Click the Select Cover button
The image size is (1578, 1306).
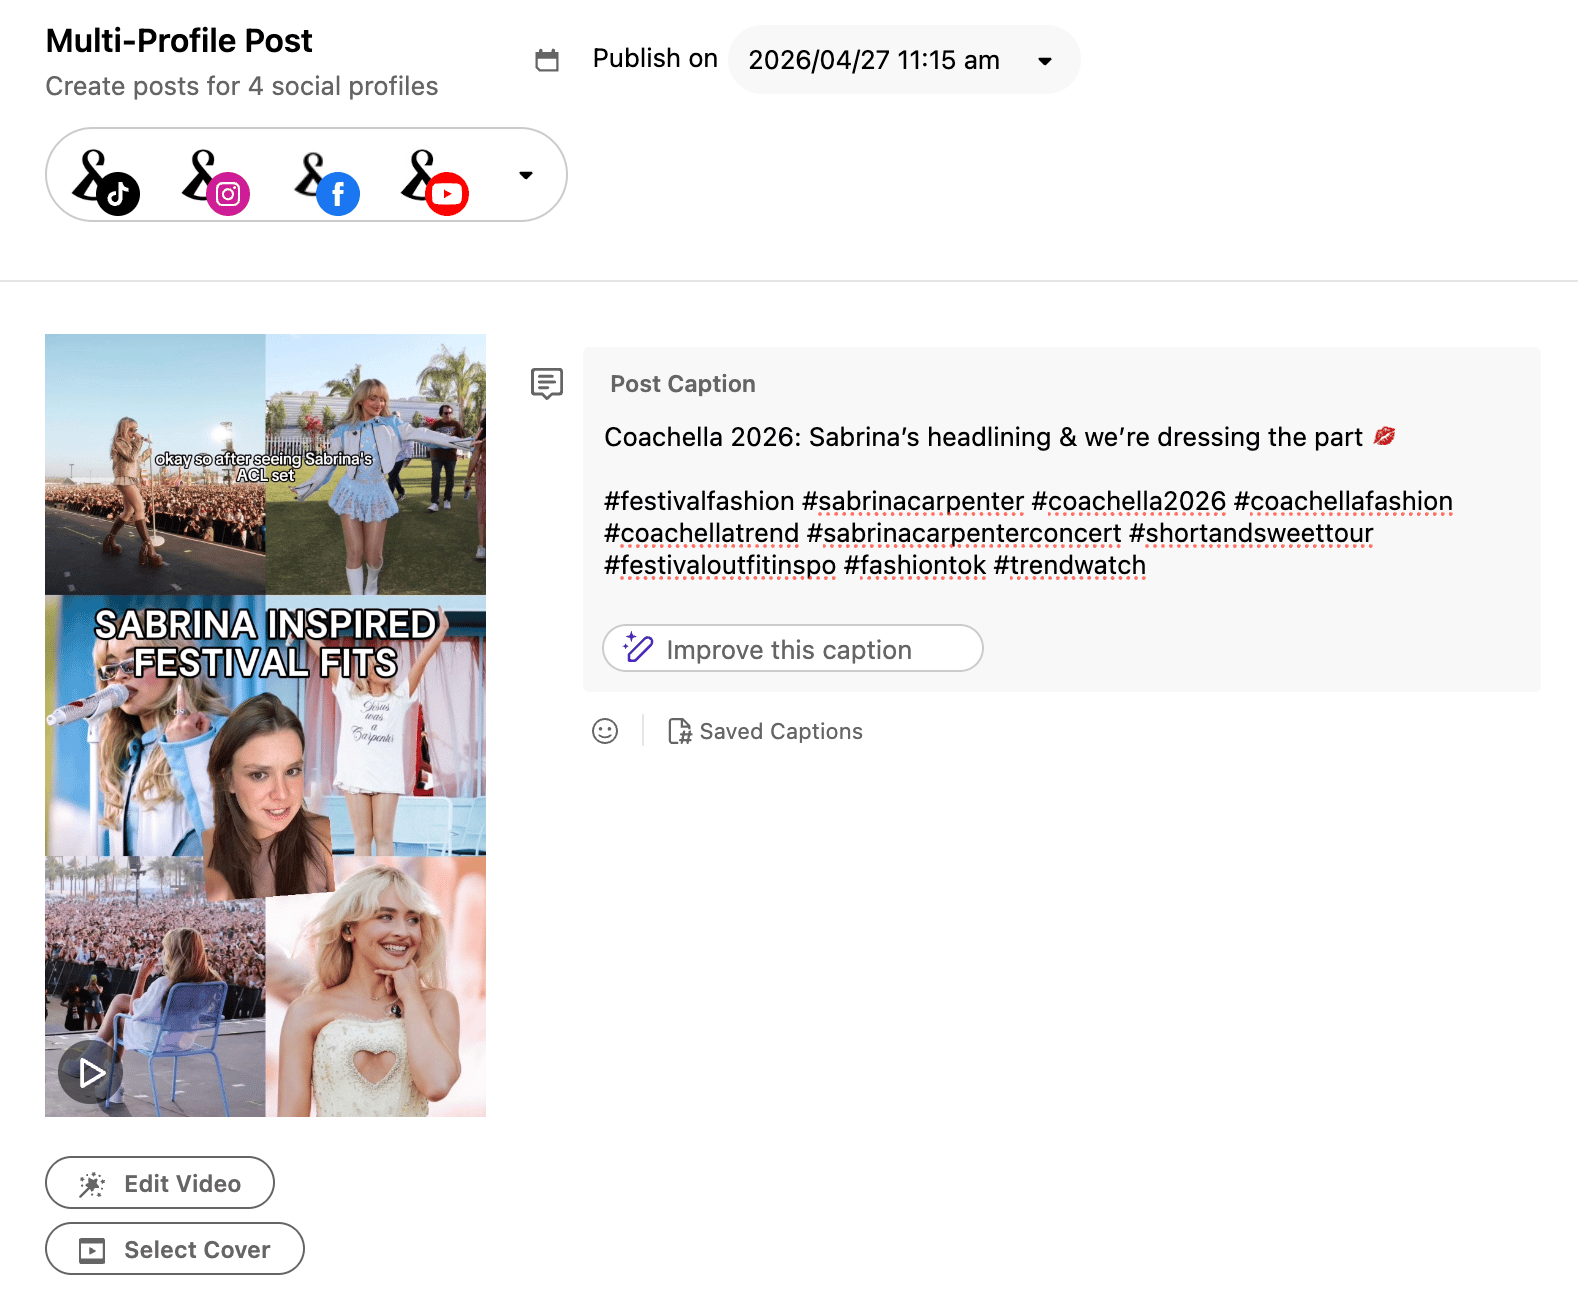click(175, 1249)
